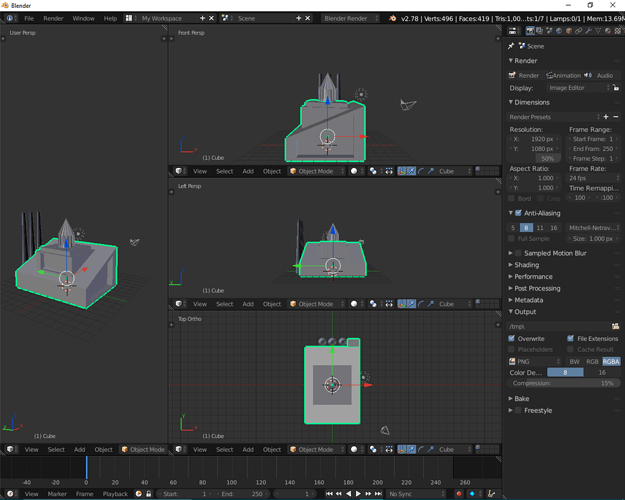The height and width of the screenshot is (500, 625).
Task: Select RGBA color mode button
Action: (611, 361)
